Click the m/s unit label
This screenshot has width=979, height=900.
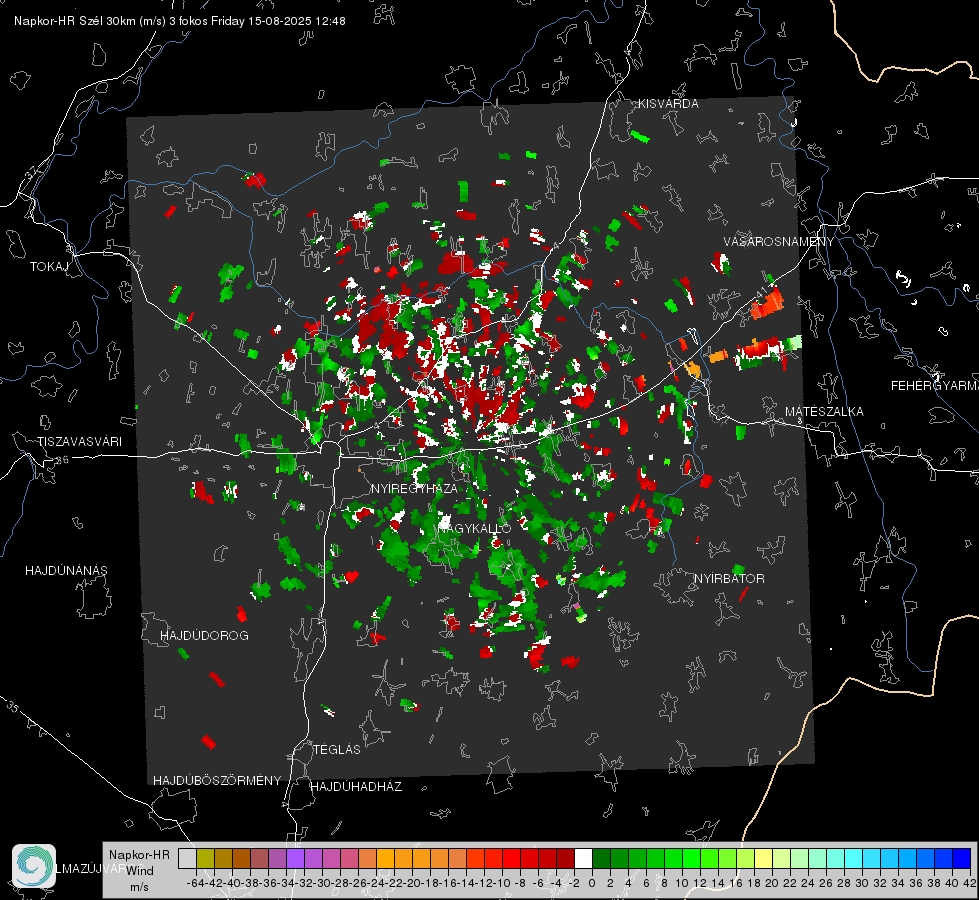[139, 887]
